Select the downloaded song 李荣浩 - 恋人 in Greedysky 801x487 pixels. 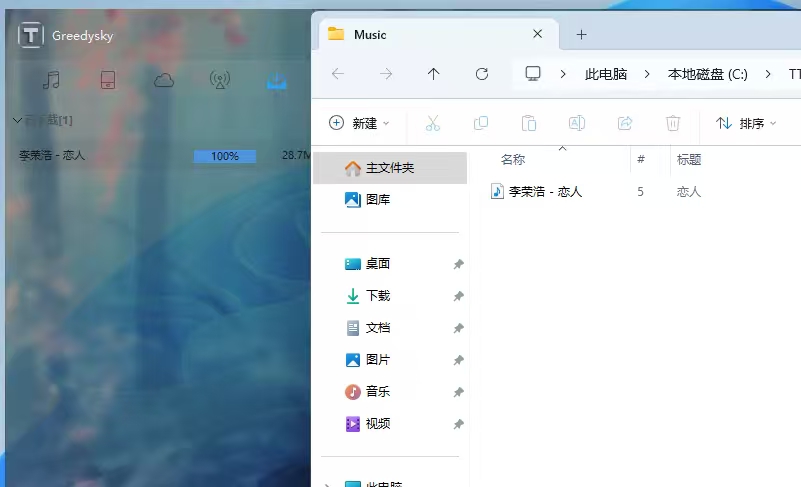tap(52, 155)
